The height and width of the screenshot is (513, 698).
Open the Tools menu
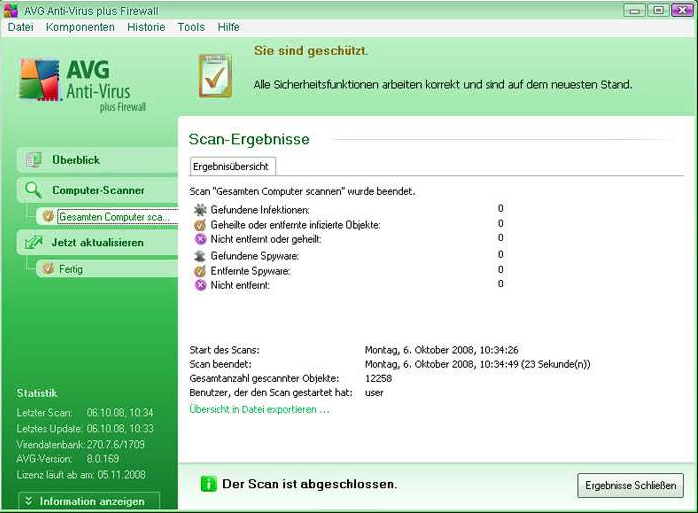(x=191, y=27)
